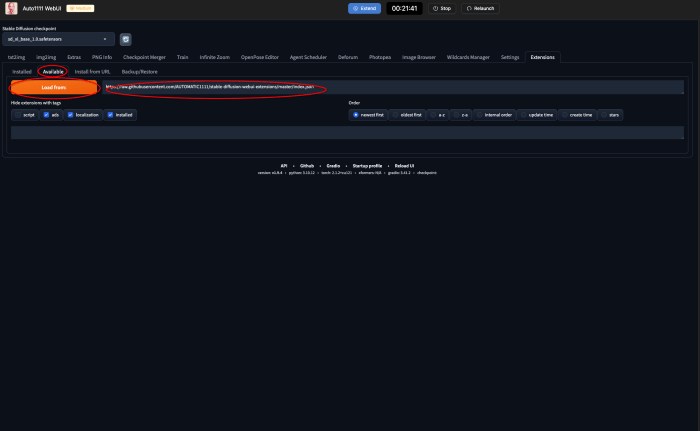This screenshot has width=700, height=431.
Task: Switch to the txt2img tab
Action: tap(17, 57)
